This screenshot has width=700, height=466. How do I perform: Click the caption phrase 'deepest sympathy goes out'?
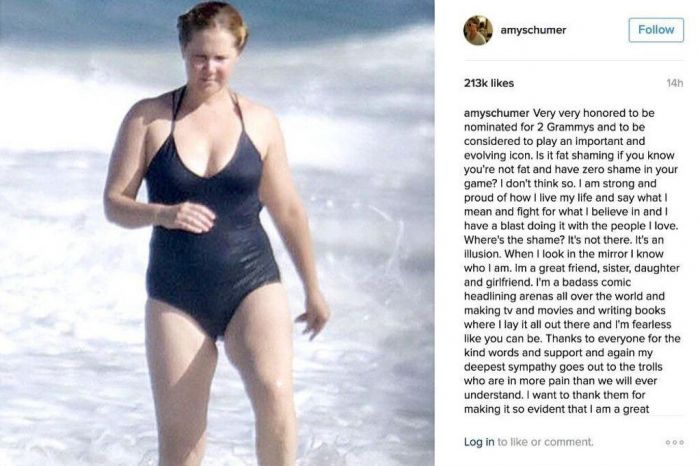[x=524, y=367]
